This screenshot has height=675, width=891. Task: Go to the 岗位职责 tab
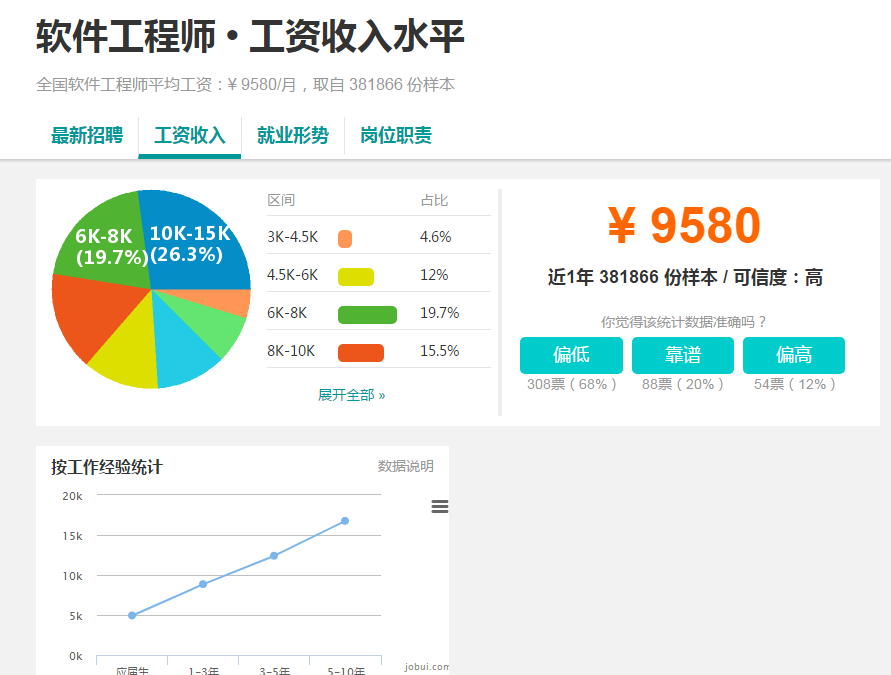[x=396, y=136]
